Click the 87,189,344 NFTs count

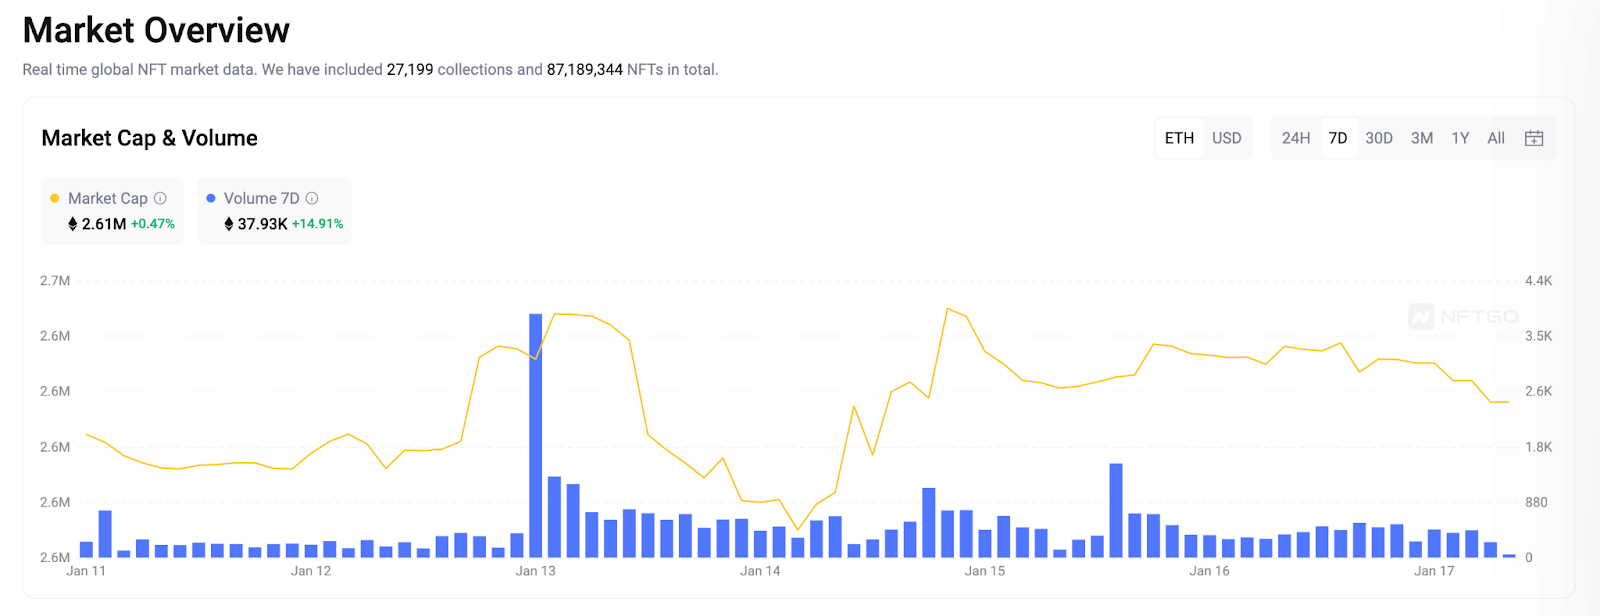pyautogui.click(x=585, y=70)
